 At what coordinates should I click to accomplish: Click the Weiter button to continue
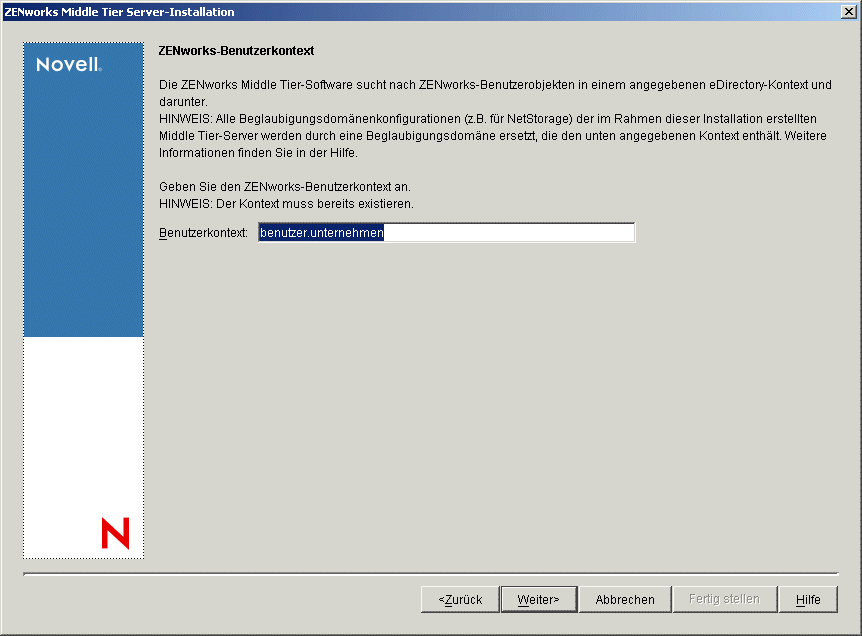[538, 599]
